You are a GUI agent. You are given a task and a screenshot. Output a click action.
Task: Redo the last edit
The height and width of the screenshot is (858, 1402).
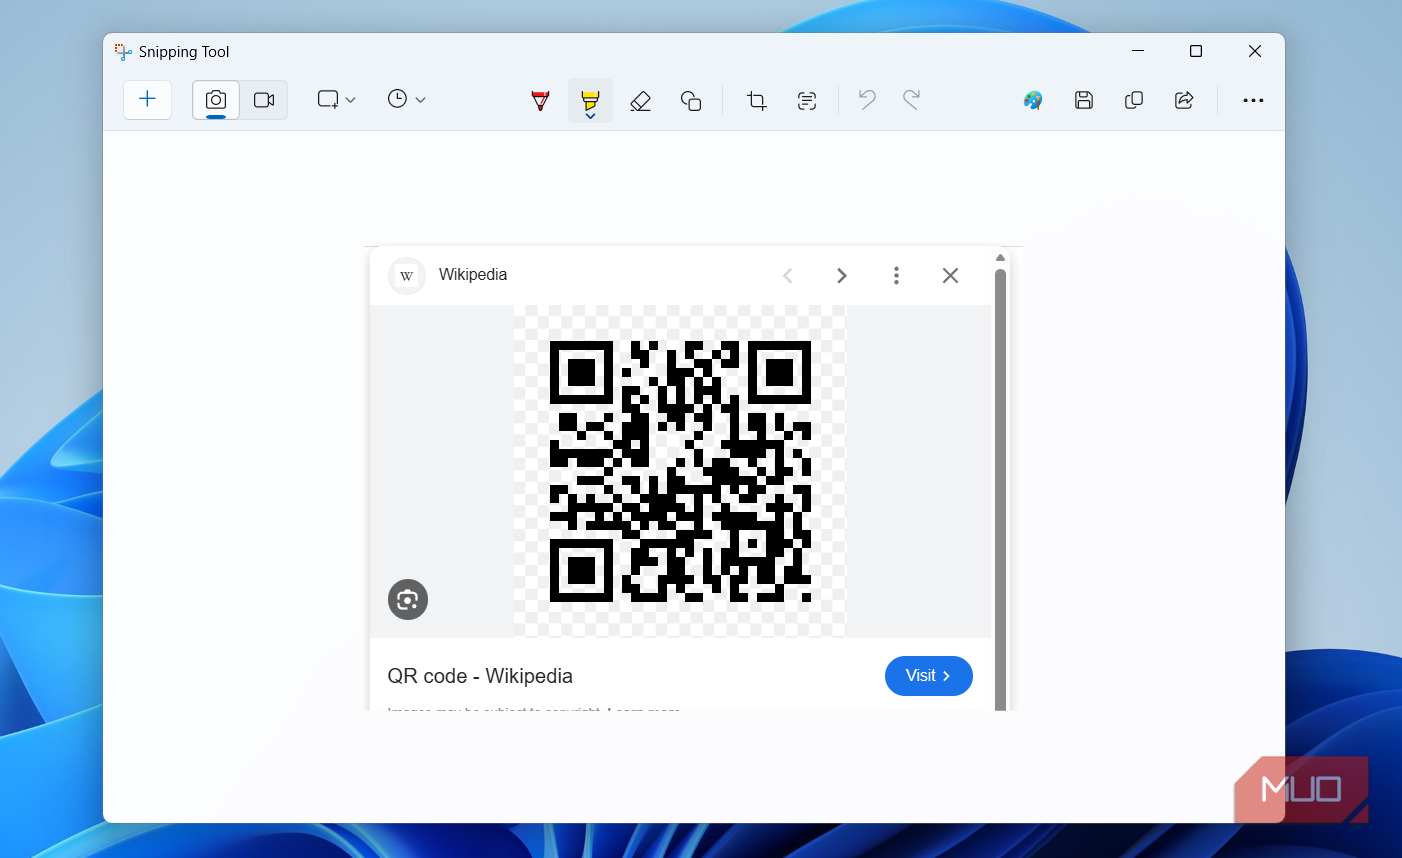911,100
